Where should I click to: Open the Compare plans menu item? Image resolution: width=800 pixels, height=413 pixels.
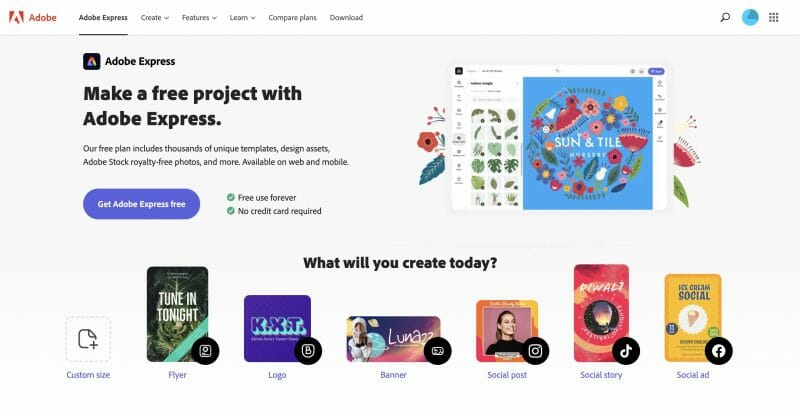click(x=292, y=17)
